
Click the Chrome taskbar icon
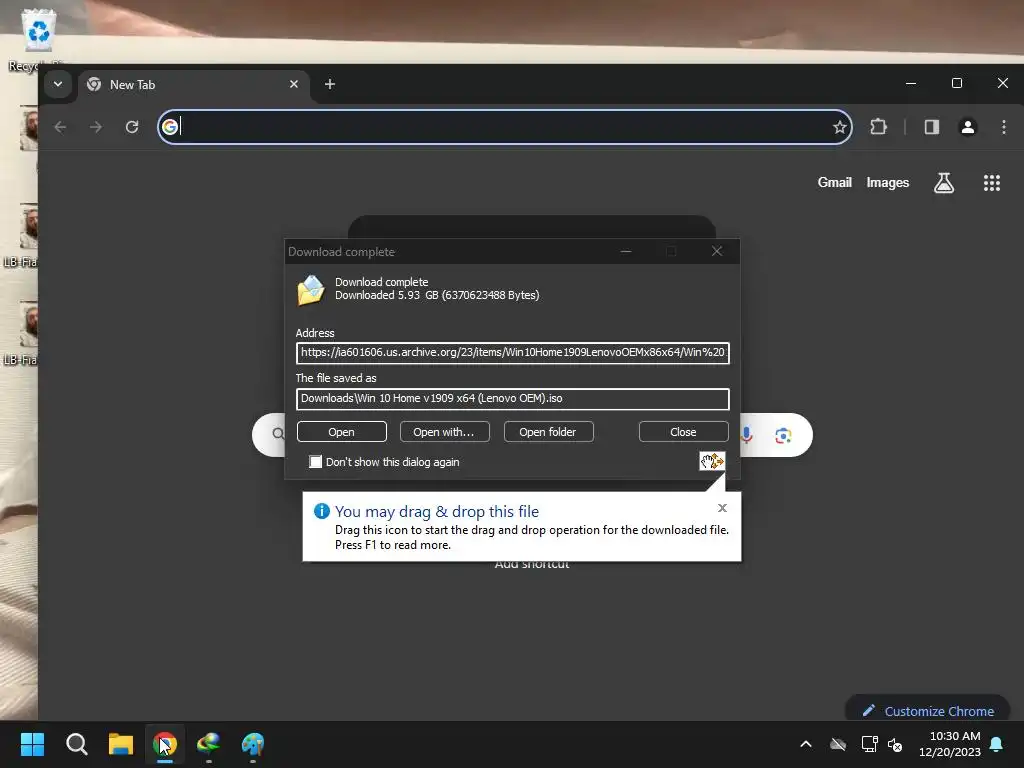tap(165, 744)
